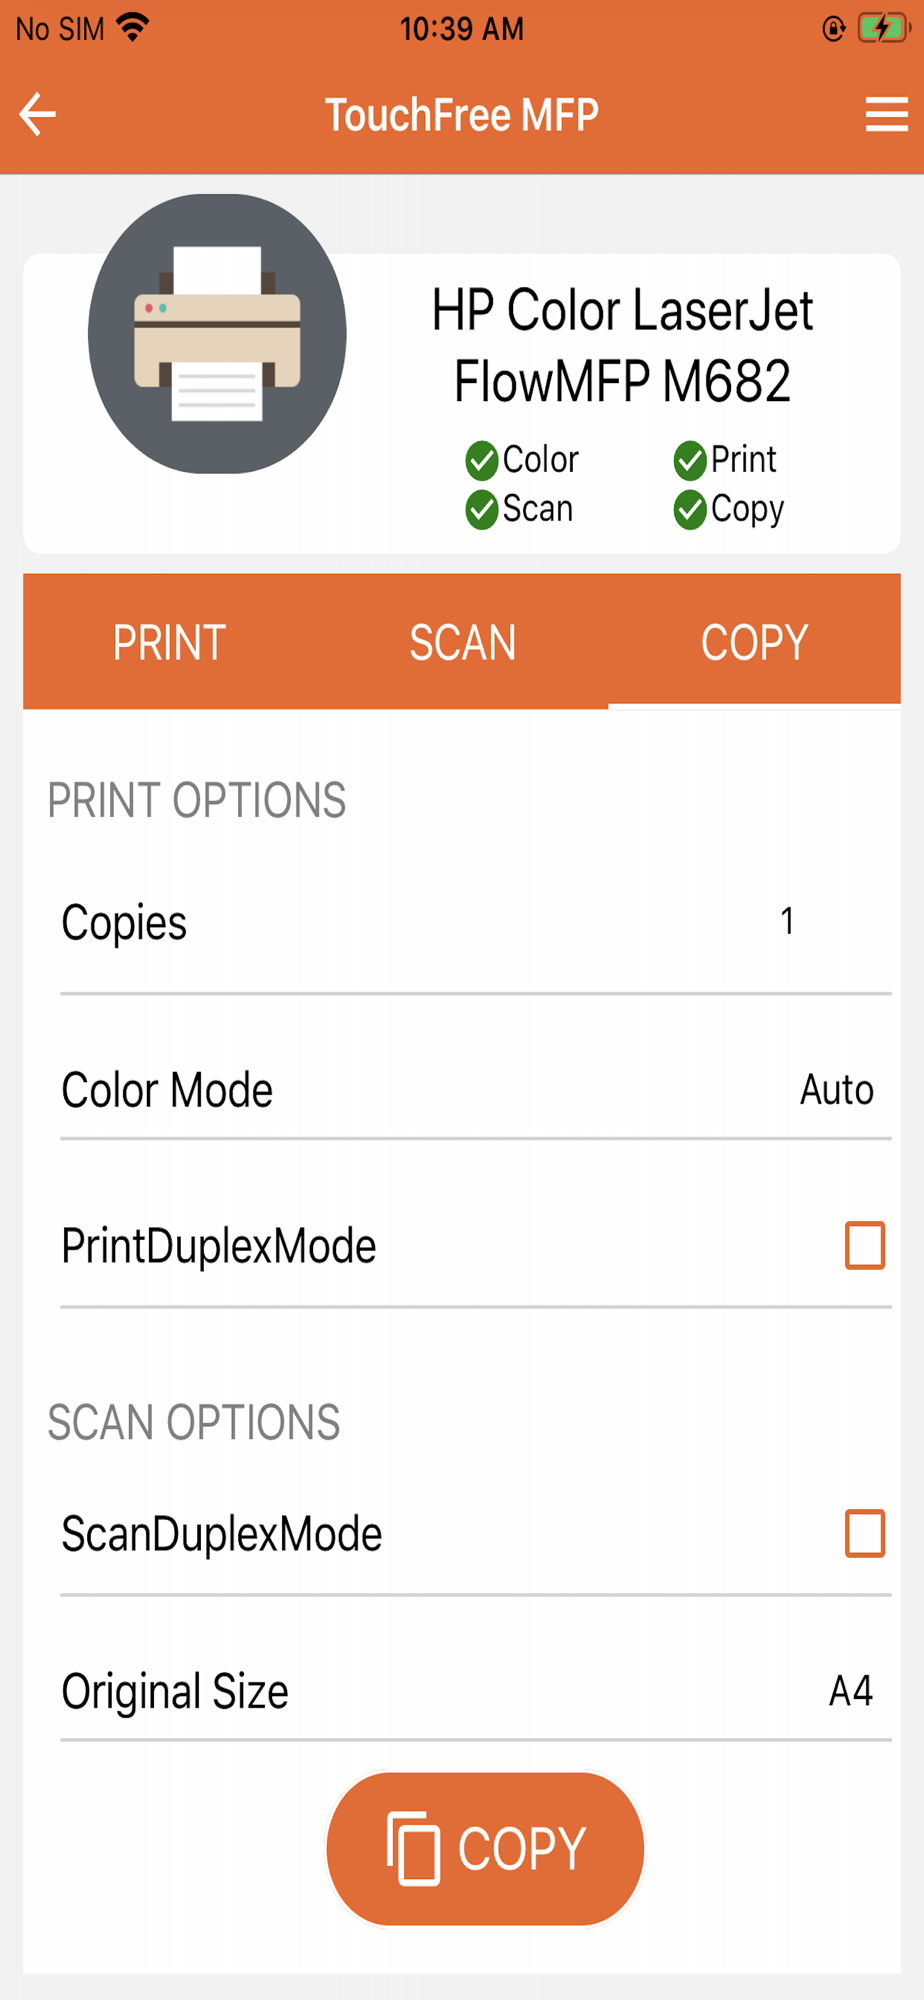
Task: Enable the ScanDuplexMode checkbox
Action: click(865, 1534)
